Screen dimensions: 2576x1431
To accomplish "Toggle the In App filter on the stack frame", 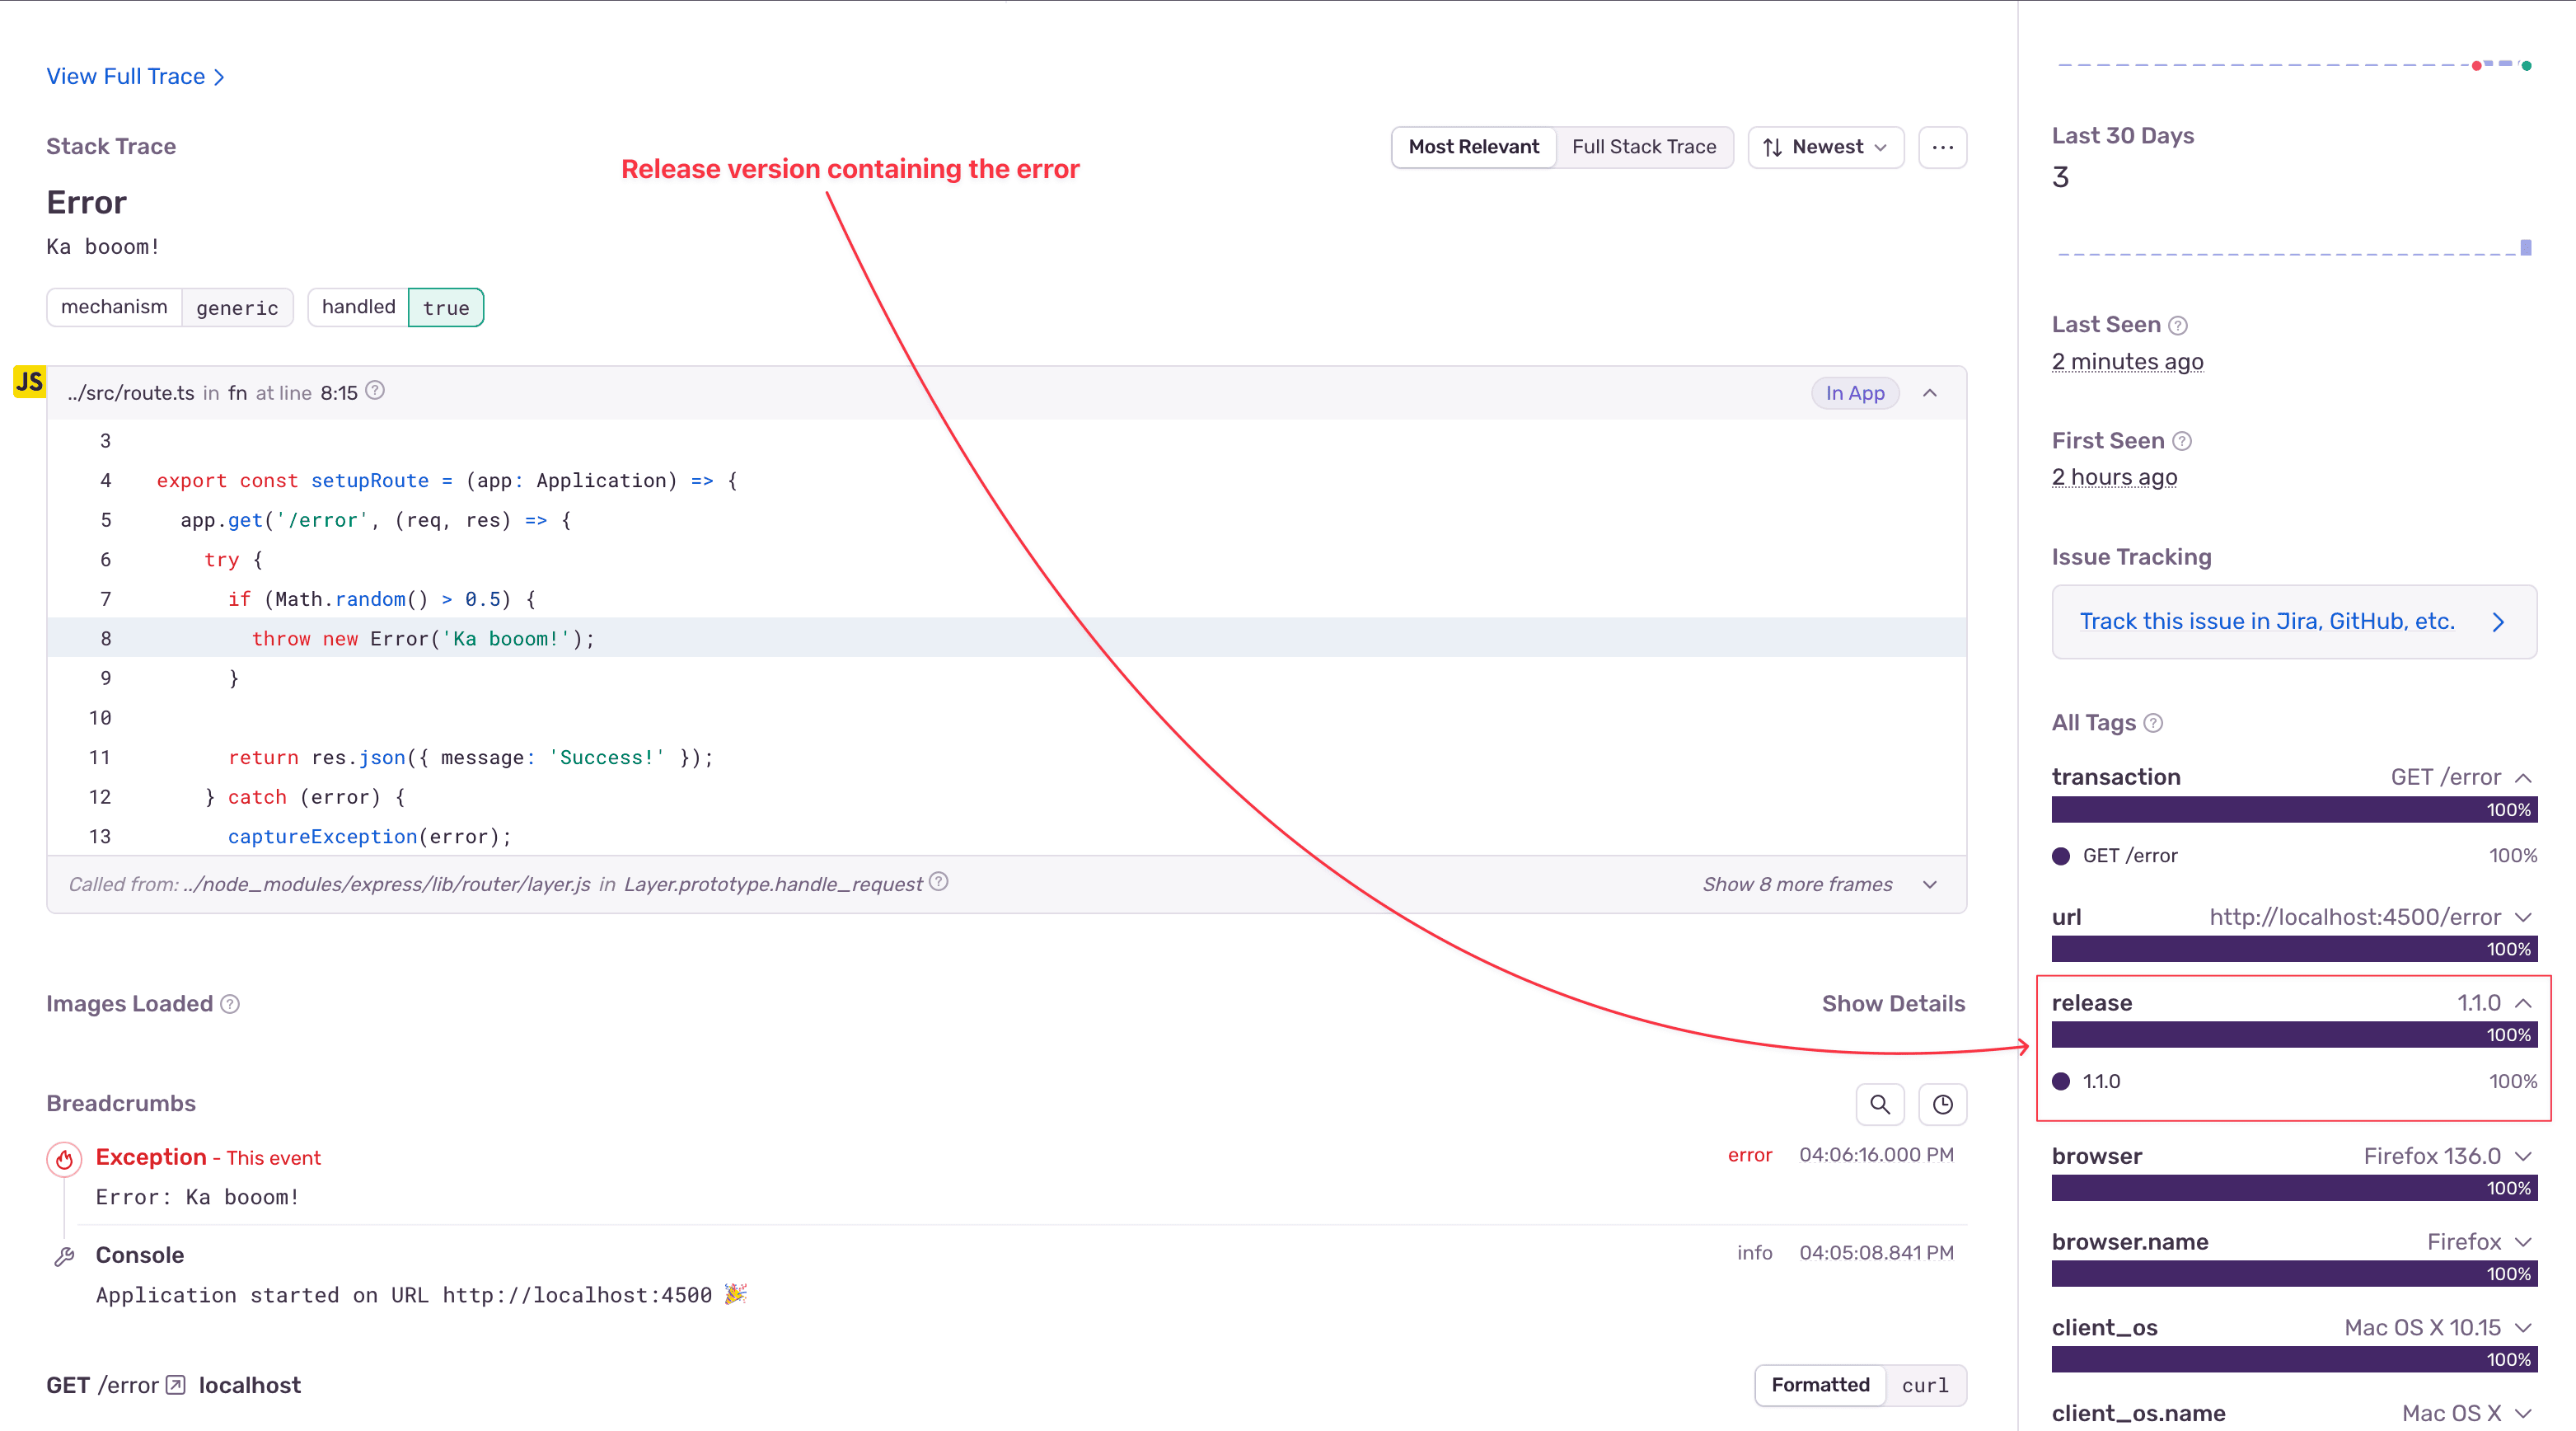I will 1854,392.
